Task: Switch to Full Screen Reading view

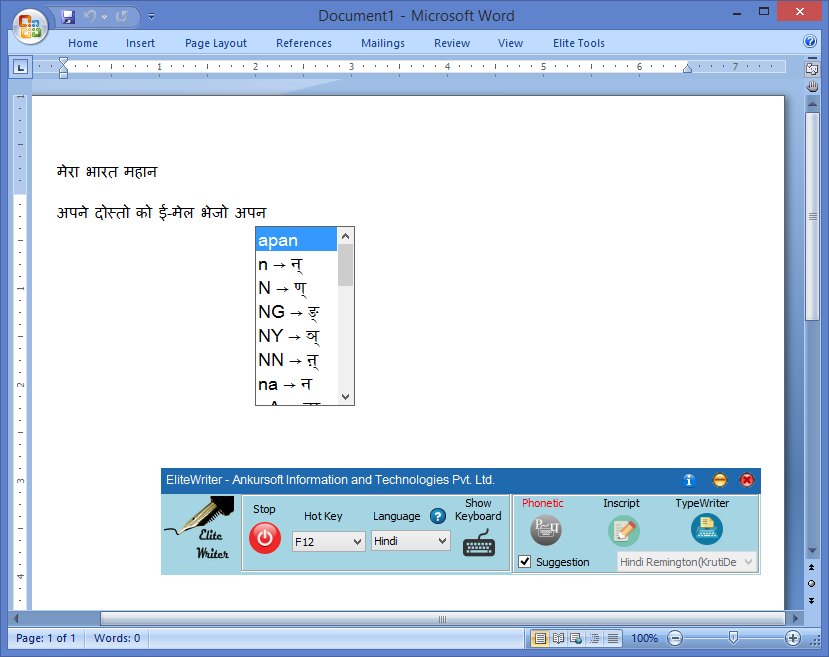Action: click(558, 639)
